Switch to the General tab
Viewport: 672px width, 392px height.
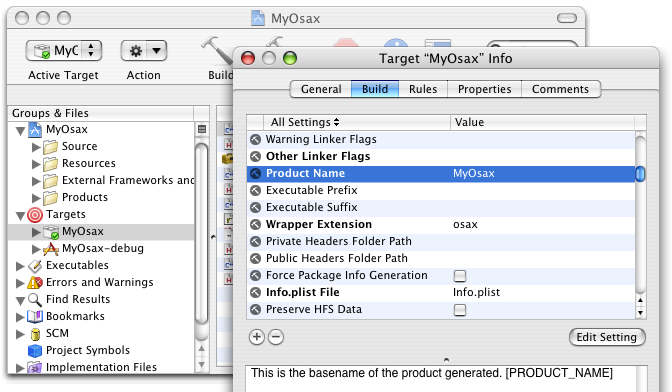[x=321, y=89]
